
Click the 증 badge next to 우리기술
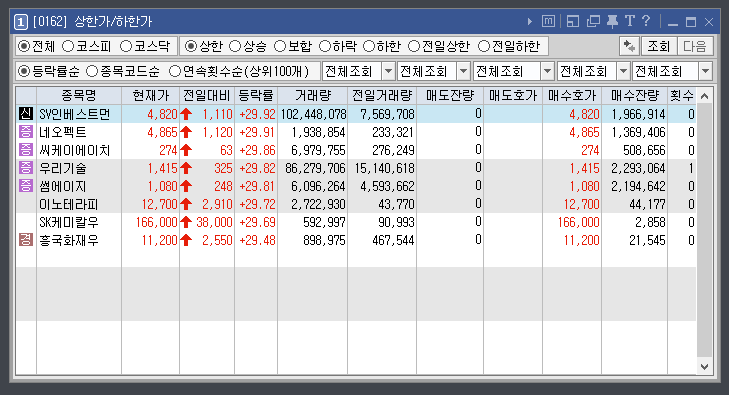tap(26, 168)
